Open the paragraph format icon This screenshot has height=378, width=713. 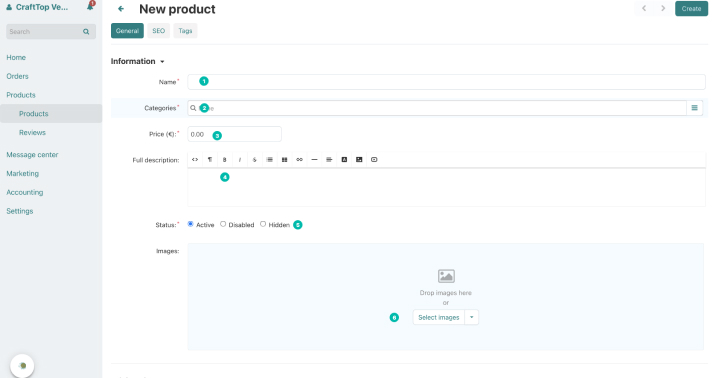coord(210,160)
